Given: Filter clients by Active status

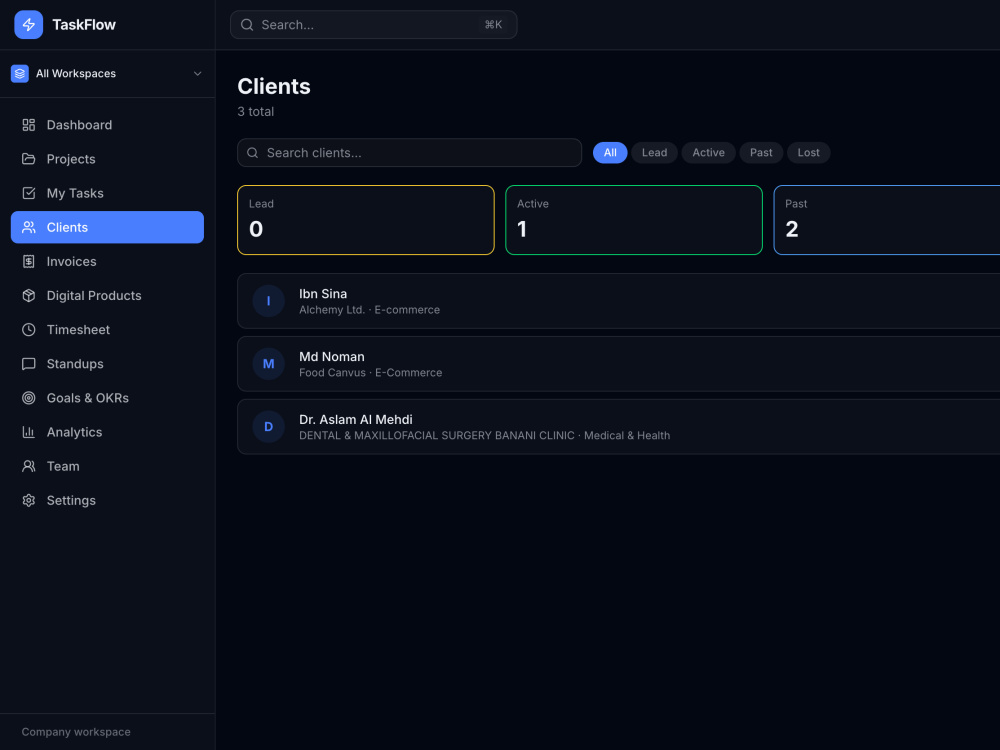Looking at the screenshot, I should pos(709,152).
